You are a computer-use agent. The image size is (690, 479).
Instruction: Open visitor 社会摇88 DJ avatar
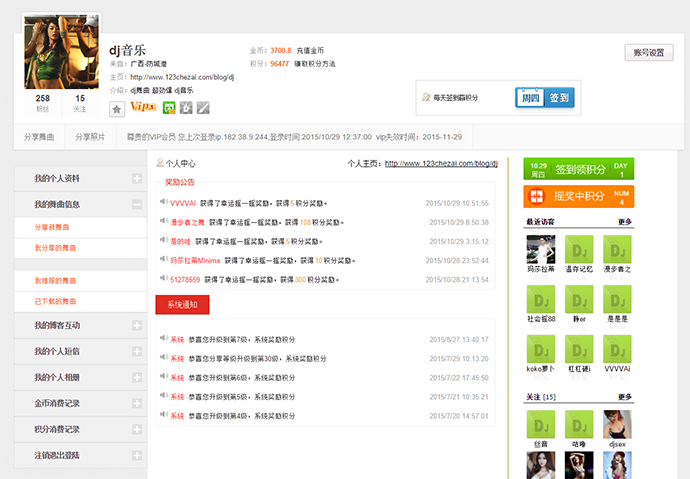(540, 299)
